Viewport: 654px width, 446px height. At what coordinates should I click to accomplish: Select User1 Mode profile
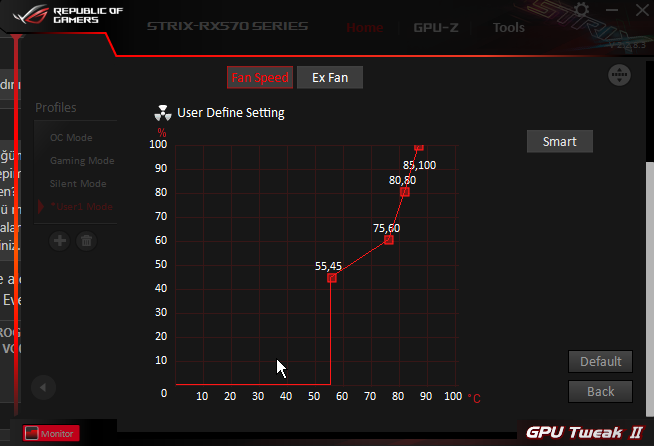(81, 207)
